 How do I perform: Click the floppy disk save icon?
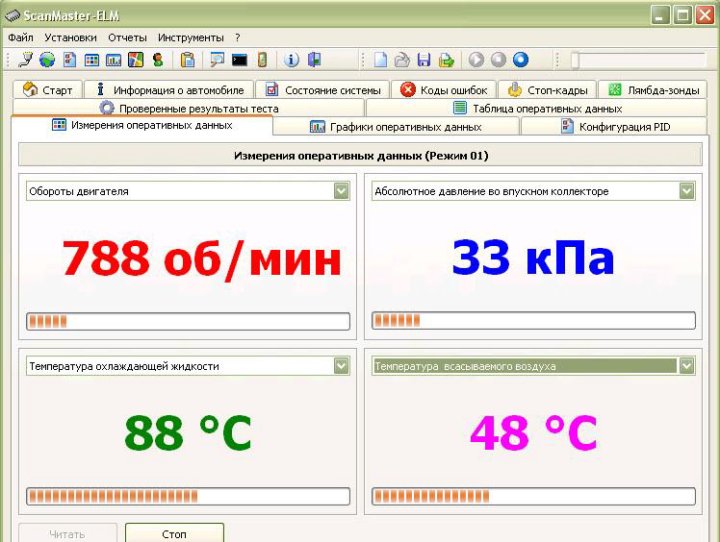click(424, 60)
